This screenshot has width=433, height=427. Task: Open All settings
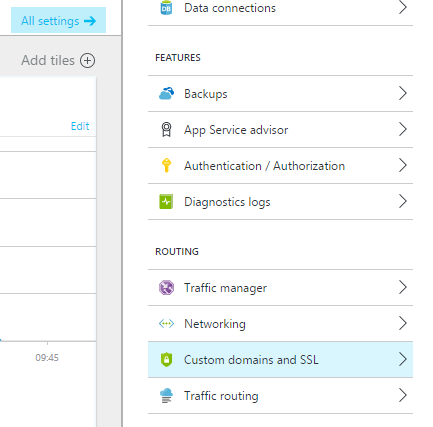click(x=58, y=21)
